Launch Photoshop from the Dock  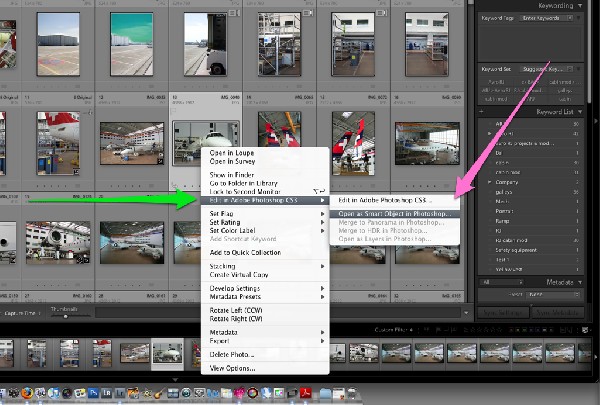93,393
